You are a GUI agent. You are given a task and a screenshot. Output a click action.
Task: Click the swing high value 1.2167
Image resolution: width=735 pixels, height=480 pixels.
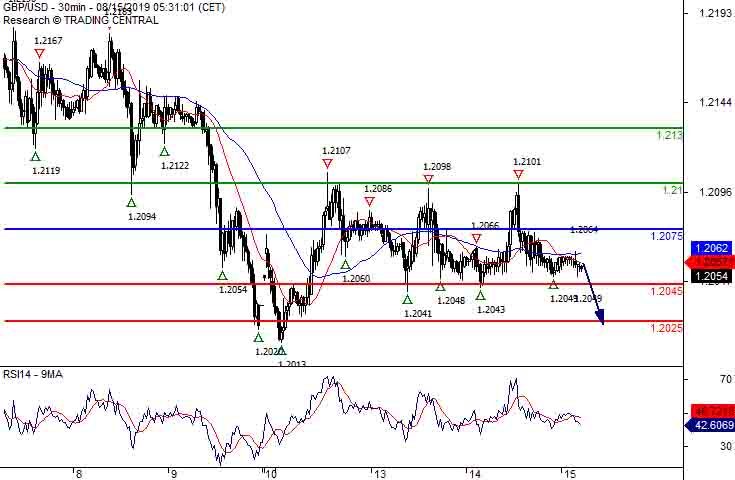[x=48, y=41]
